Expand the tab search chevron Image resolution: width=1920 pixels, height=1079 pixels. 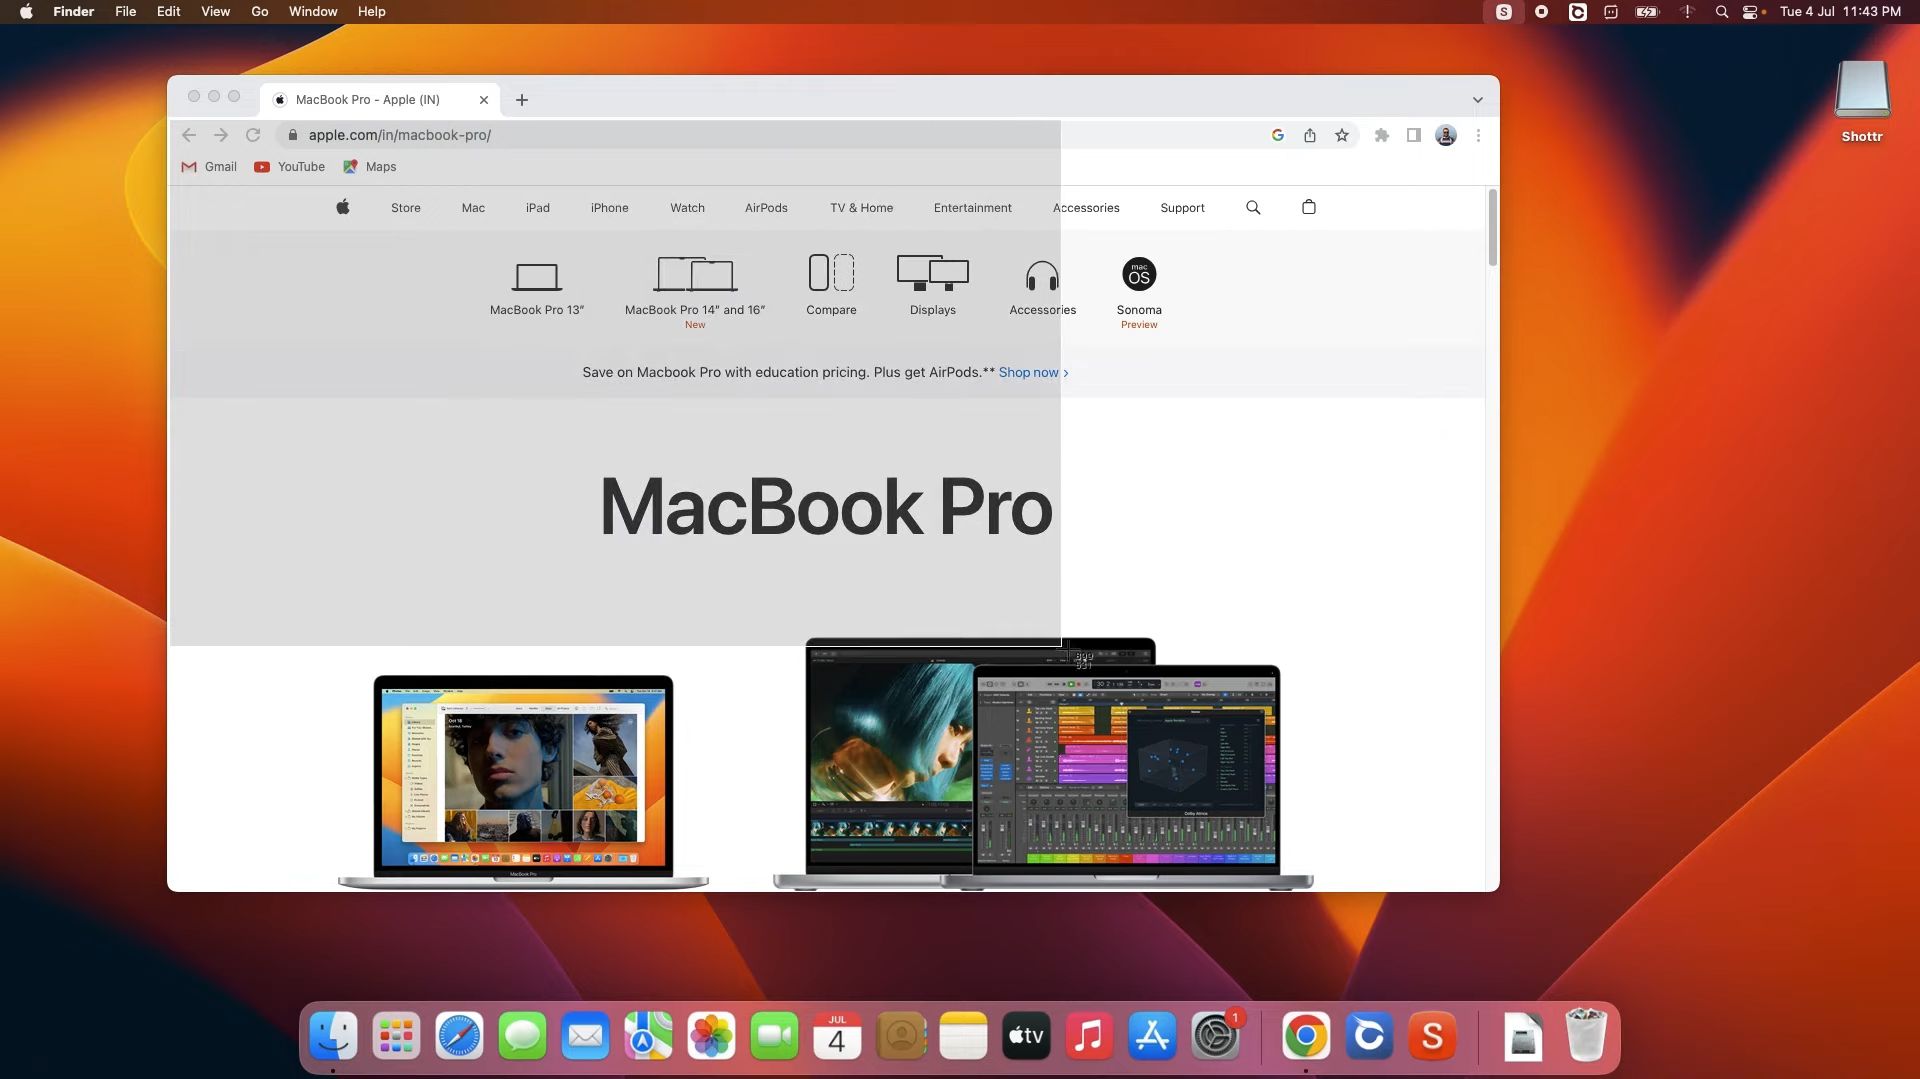point(1477,100)
